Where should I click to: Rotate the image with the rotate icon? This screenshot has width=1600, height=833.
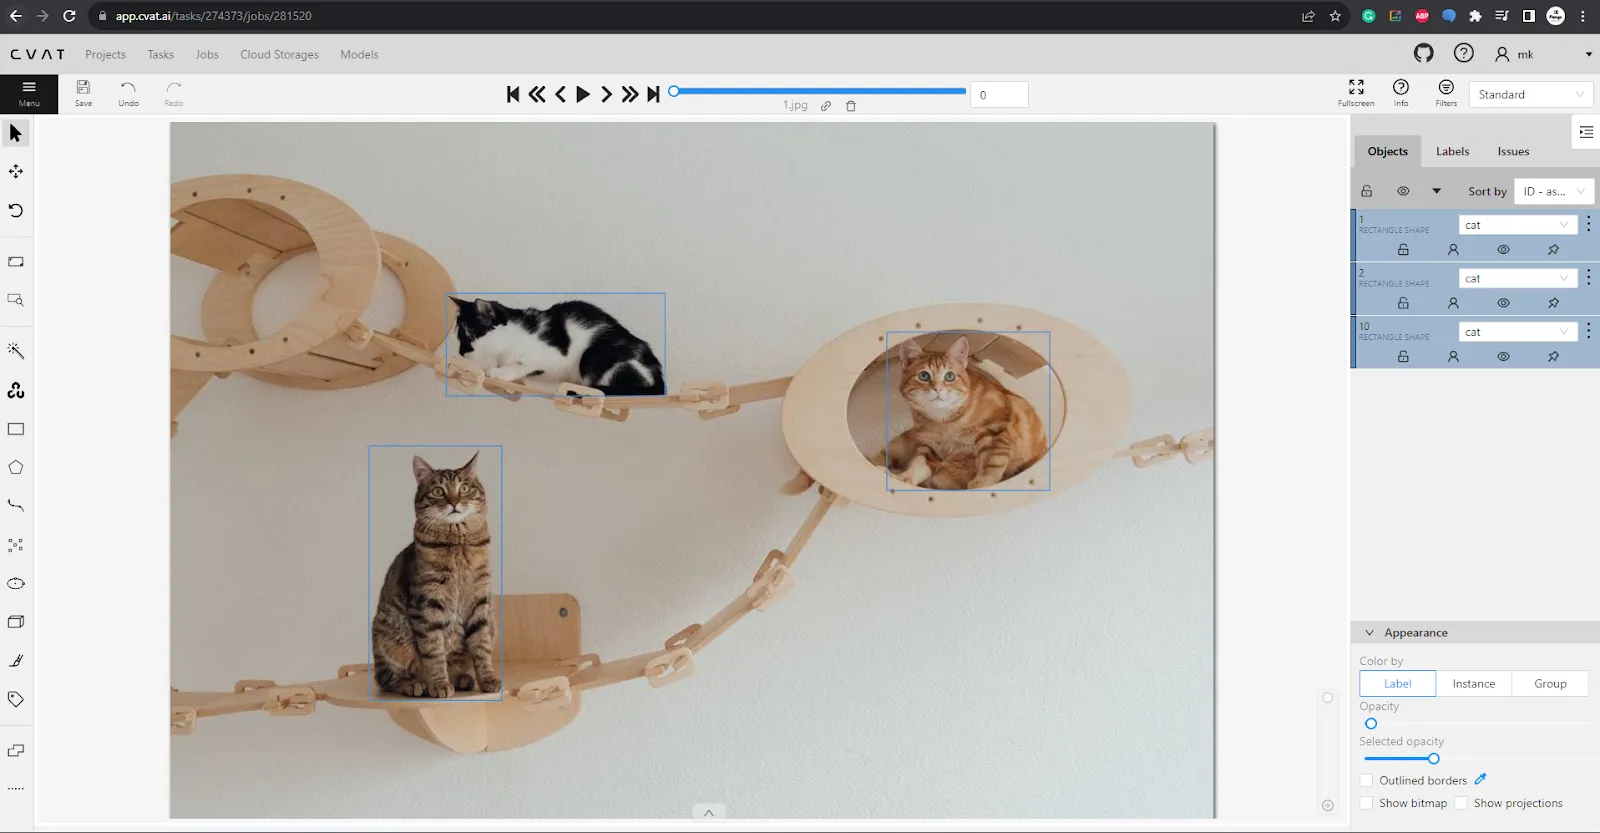pos(16,211)
